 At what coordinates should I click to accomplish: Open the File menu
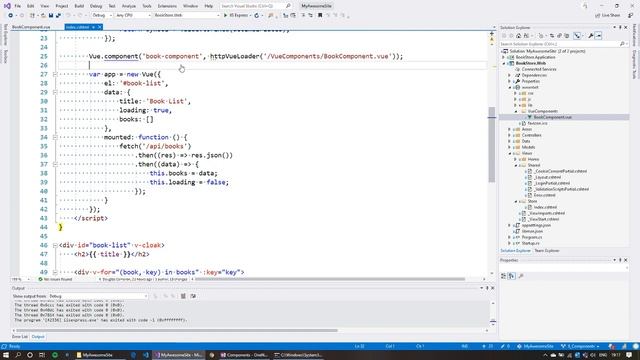coord(18,6)
